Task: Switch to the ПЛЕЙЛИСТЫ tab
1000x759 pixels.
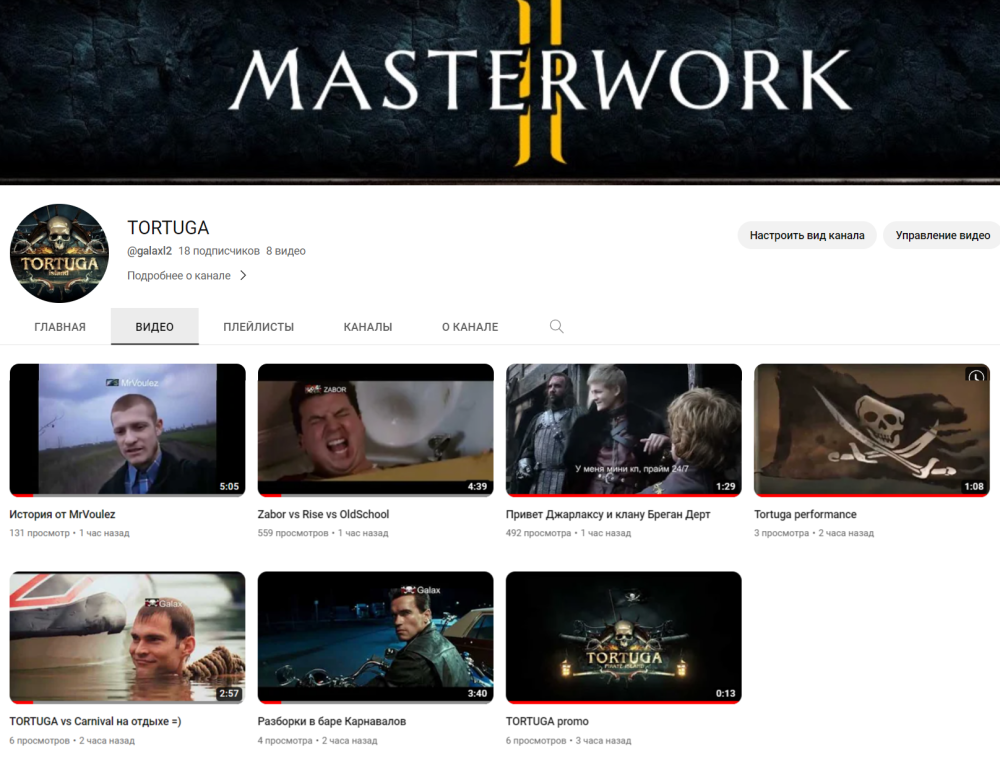Action: click(259, 327)
